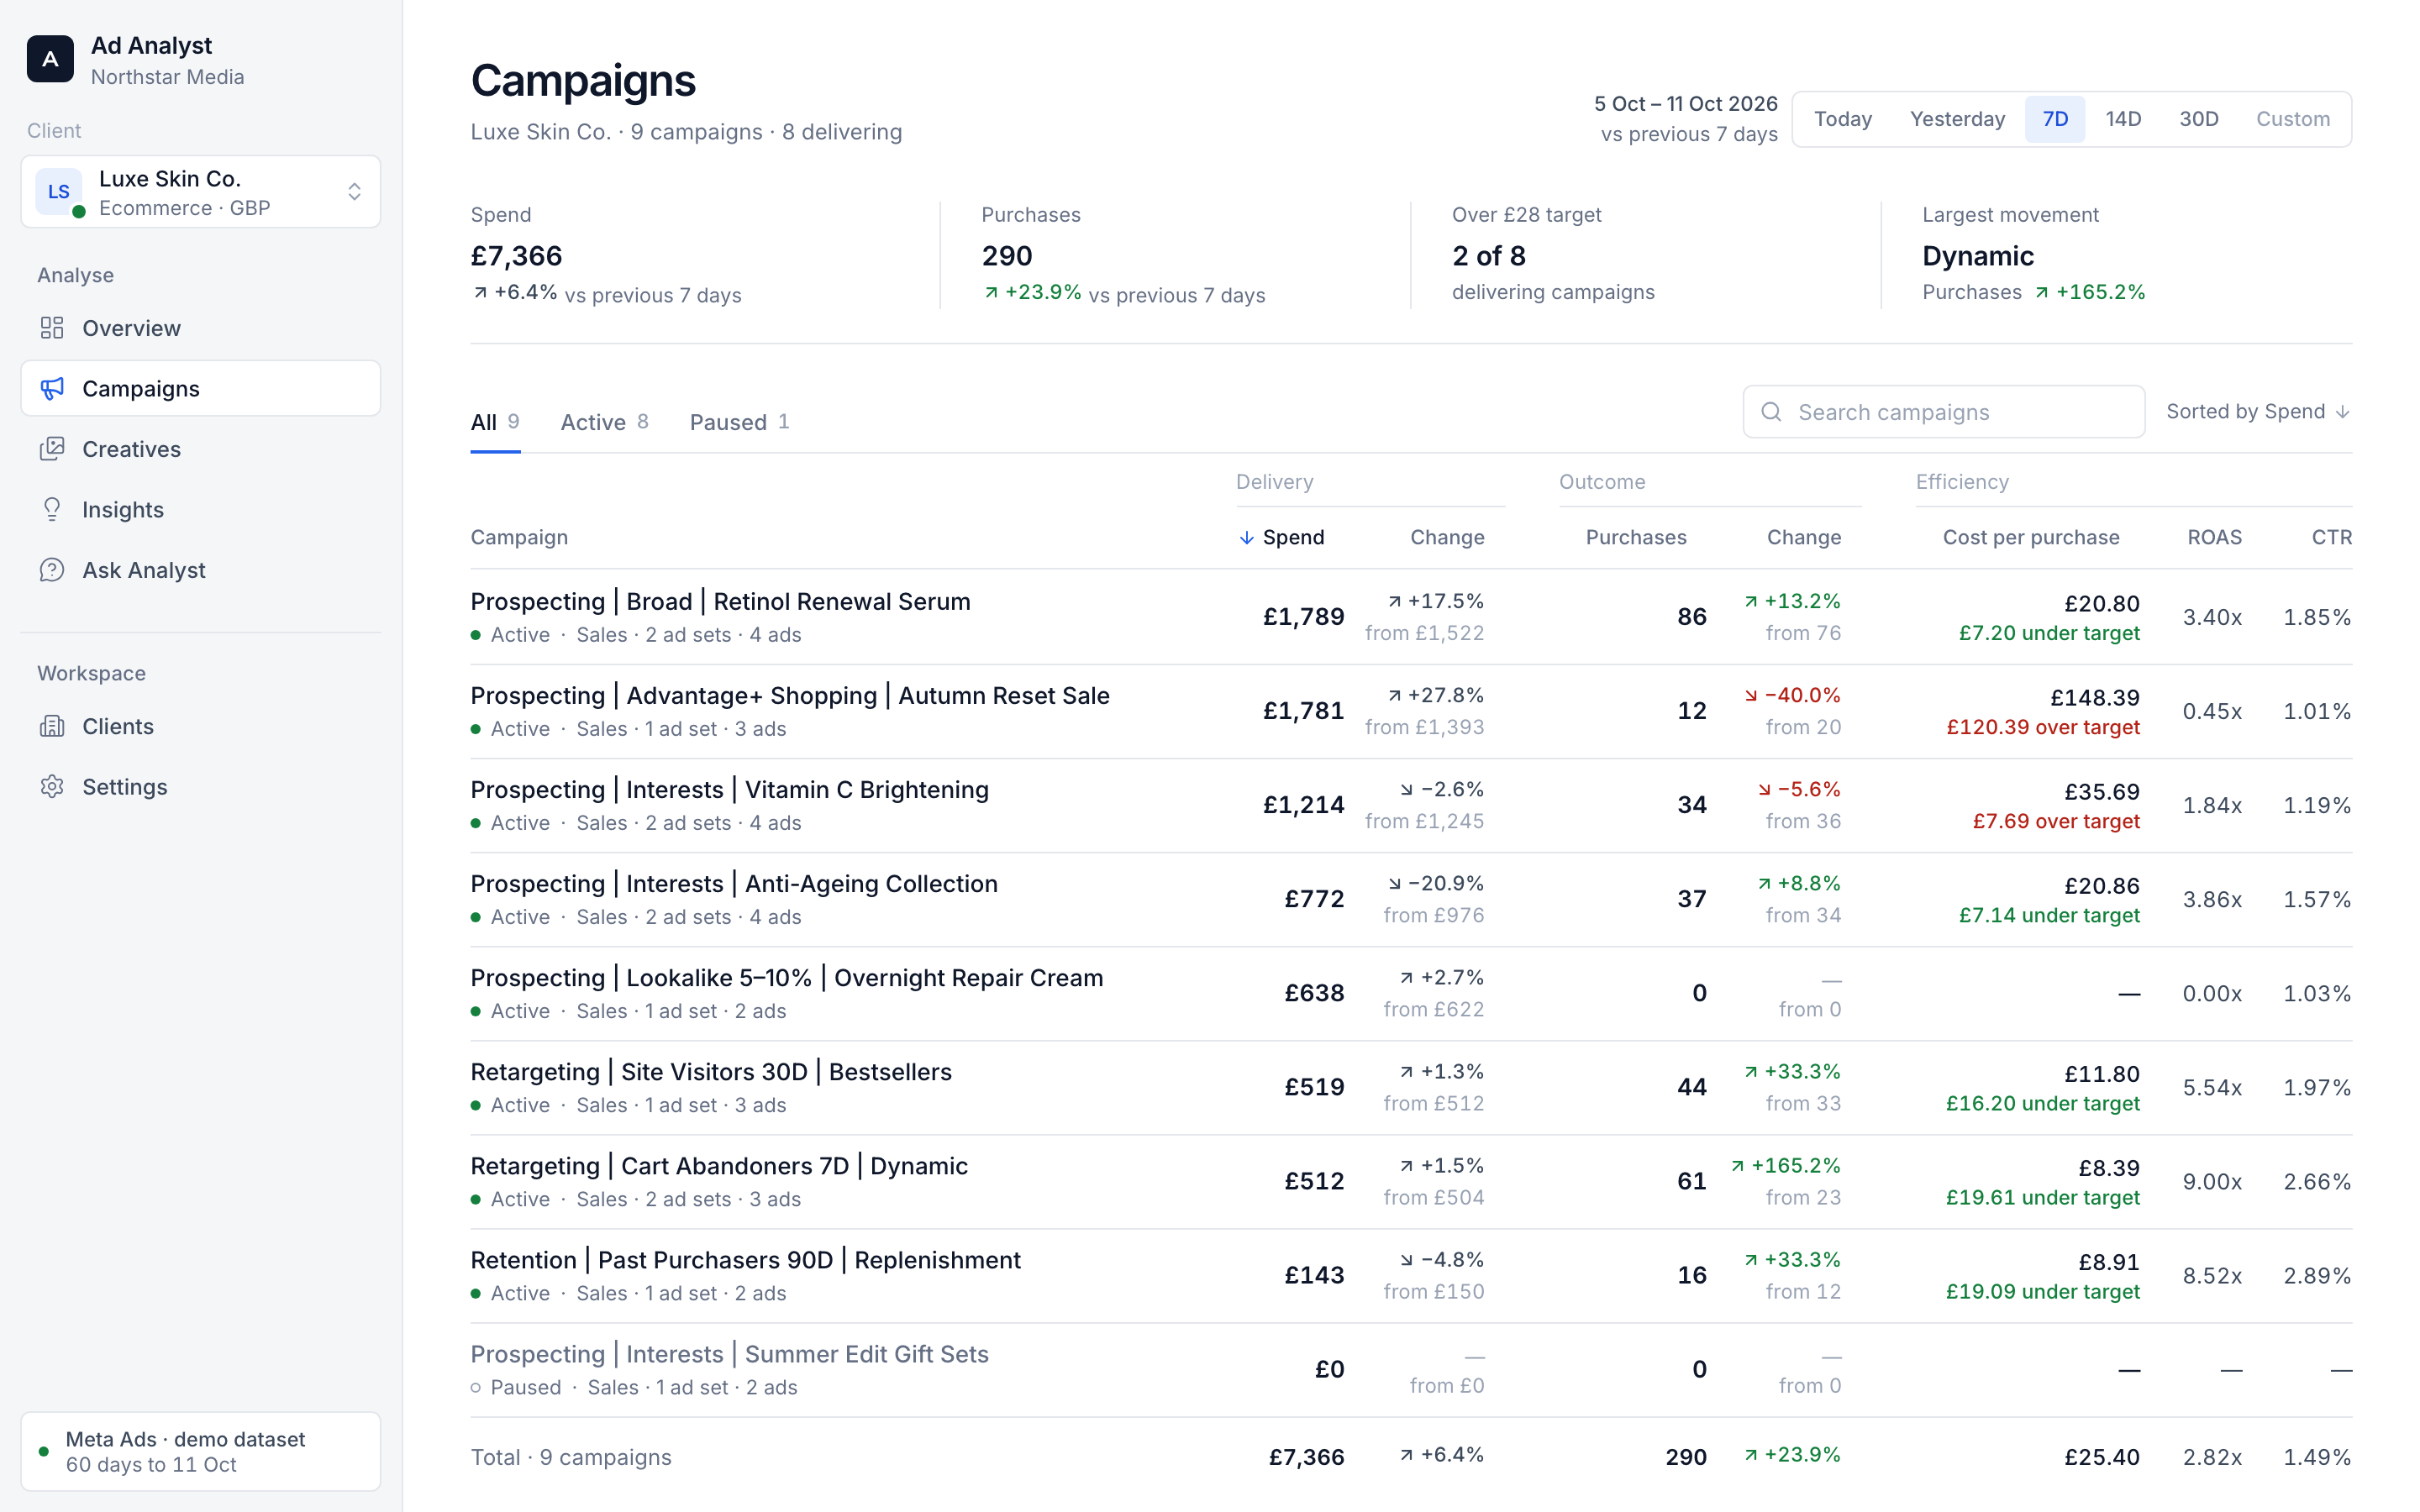Image resolution: width=2420 pixels, height=1512 pixels.
Task: Switch to the Paused campaigns tab
Action: 739,422
